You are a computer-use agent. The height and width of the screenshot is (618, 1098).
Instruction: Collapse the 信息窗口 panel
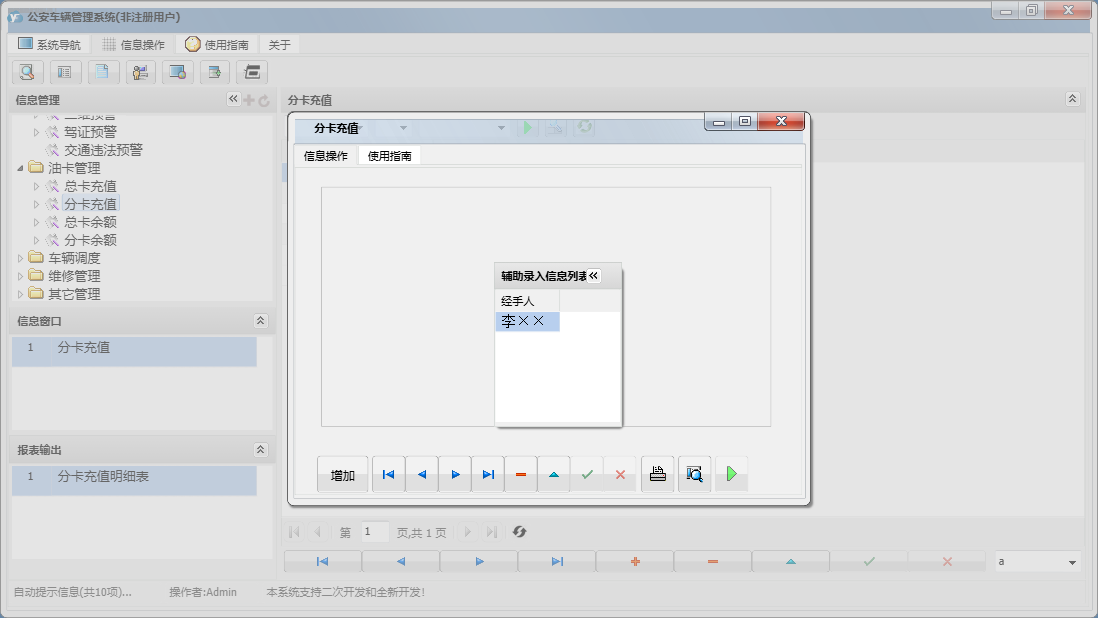click(260, 321)
